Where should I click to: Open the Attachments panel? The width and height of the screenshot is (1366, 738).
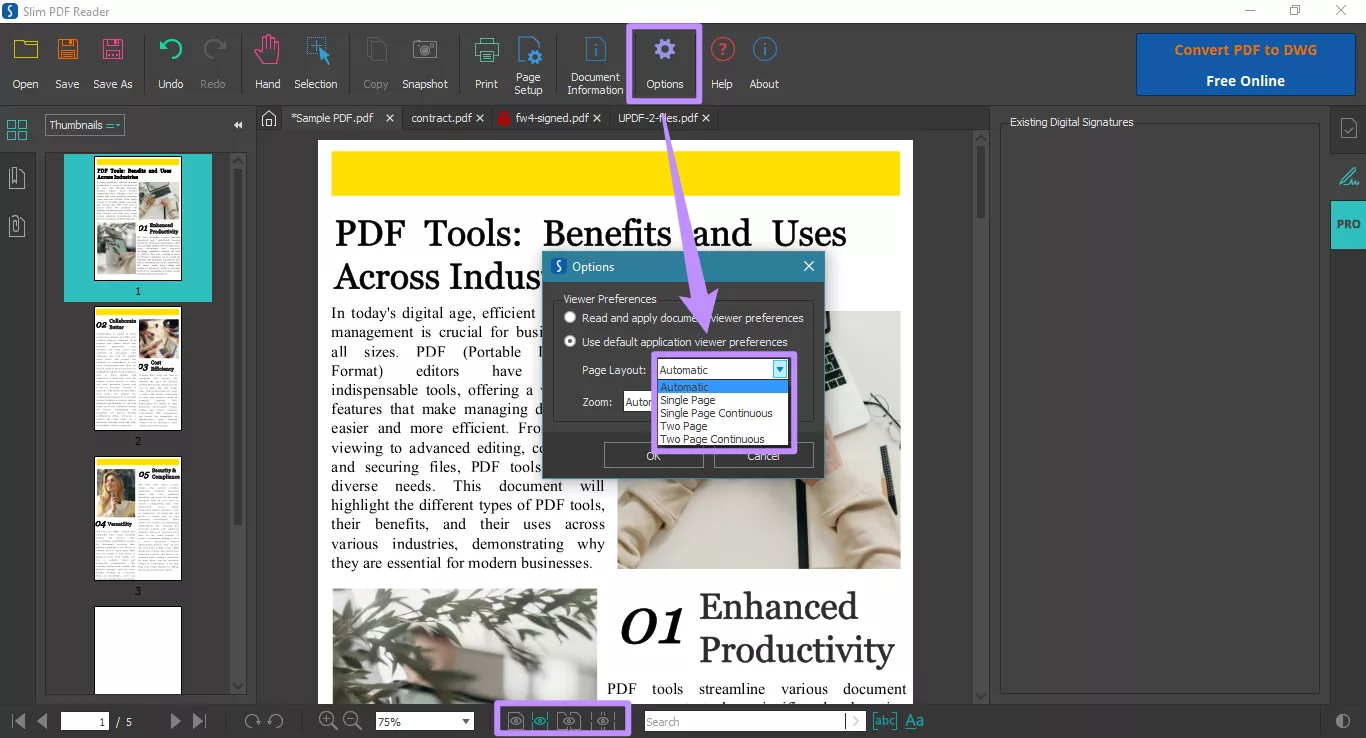[17, 225]
